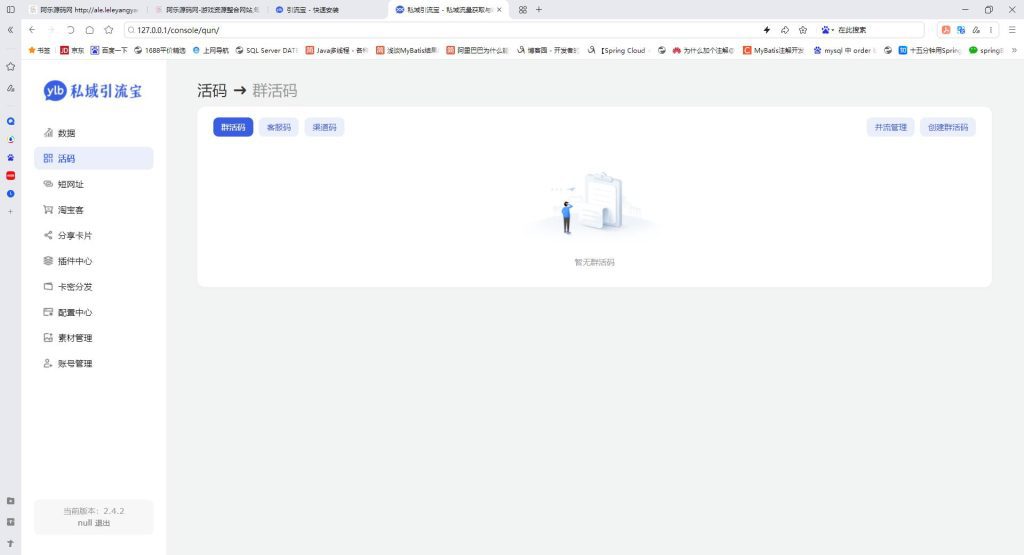Open 素材管理 in the sidebar
The image size is (1024, 555).
tap(74, 338)
